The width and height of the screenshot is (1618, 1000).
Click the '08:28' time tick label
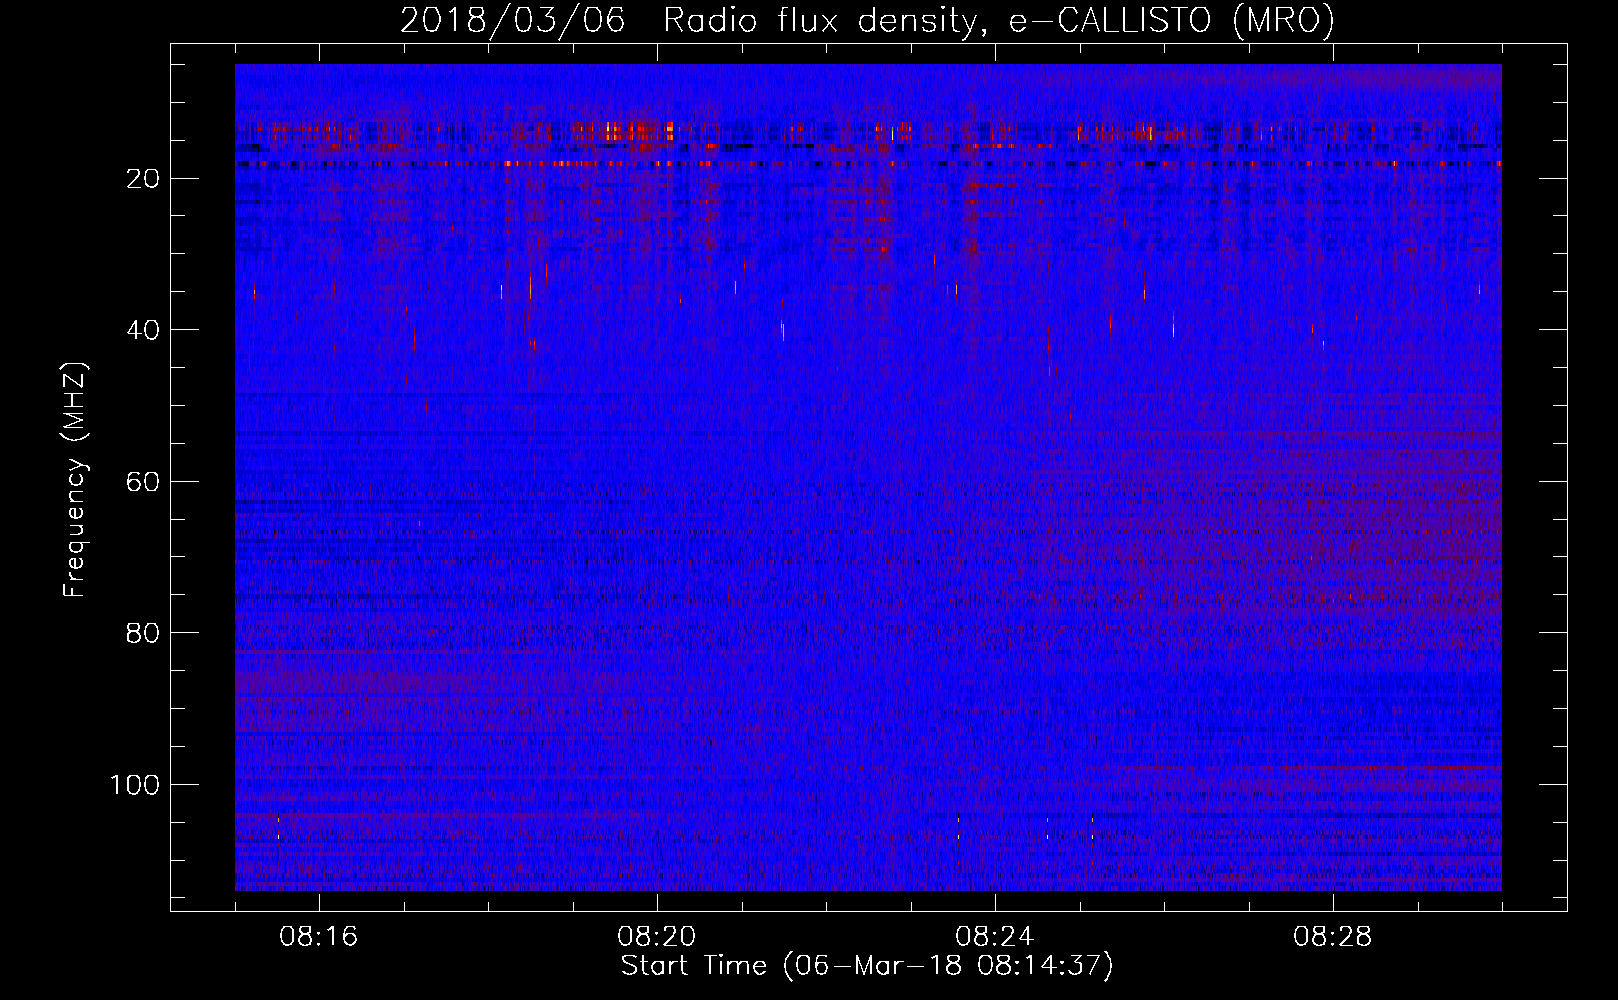coord(1333,937)
